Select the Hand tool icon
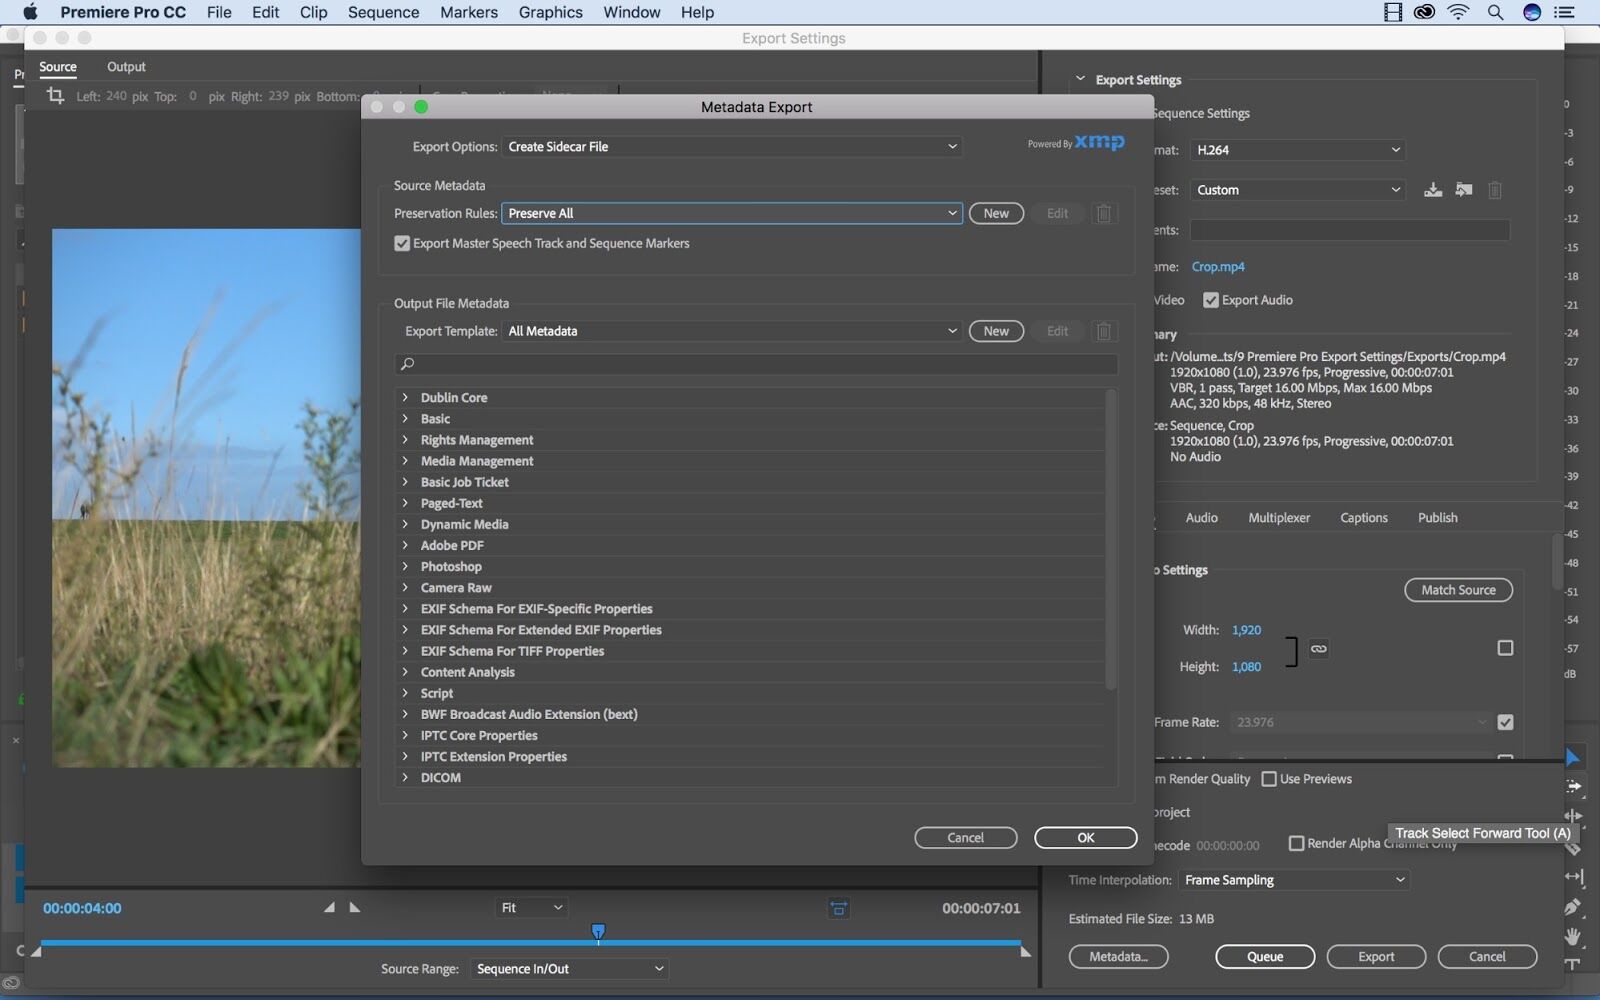This screenshot has width=1600, height=1000. pos(1573,936)
